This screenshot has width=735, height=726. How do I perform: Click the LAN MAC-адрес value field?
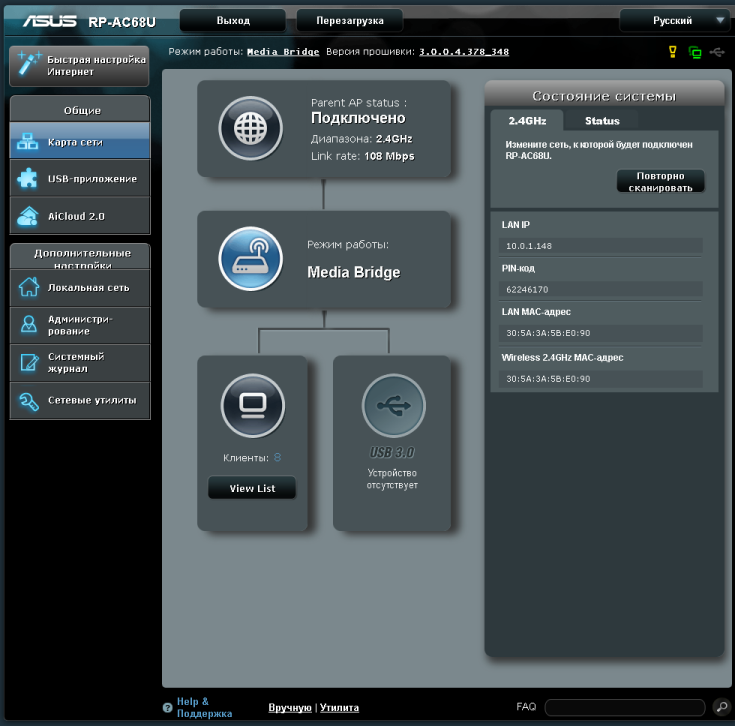(601, 333)
